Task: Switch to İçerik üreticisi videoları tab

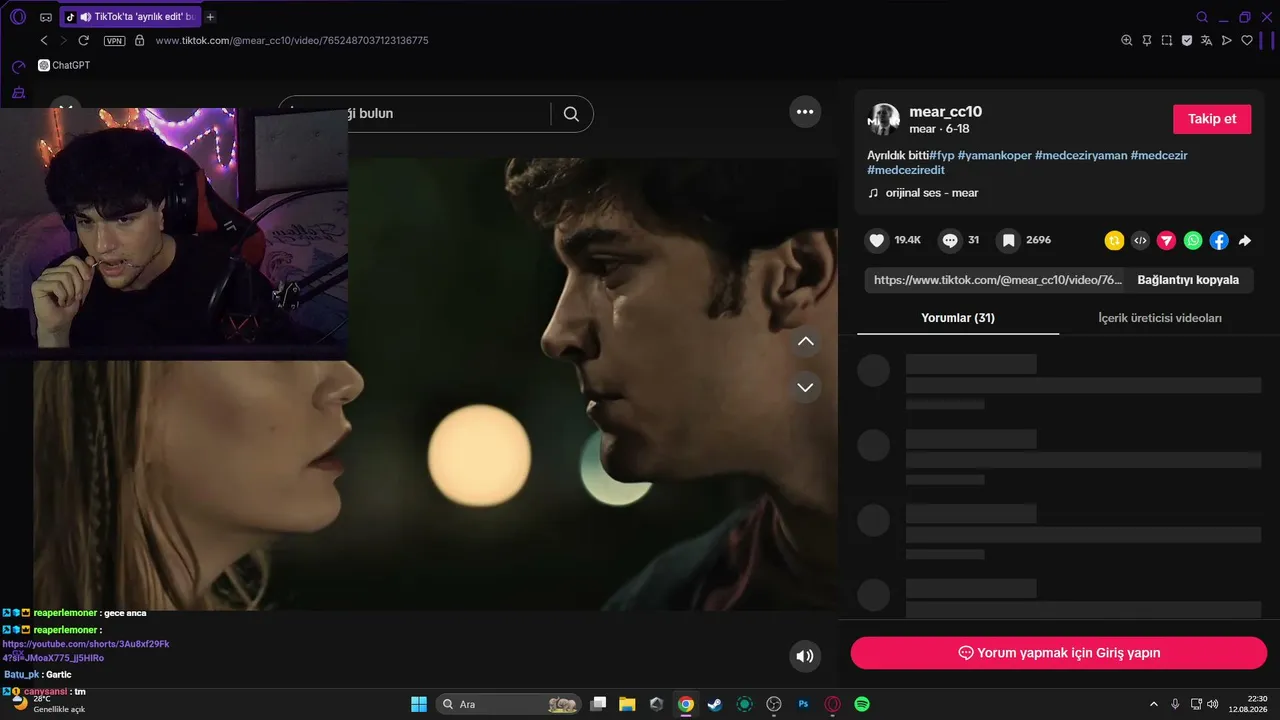Action: pyautogui.click(x=1160, y=318)
